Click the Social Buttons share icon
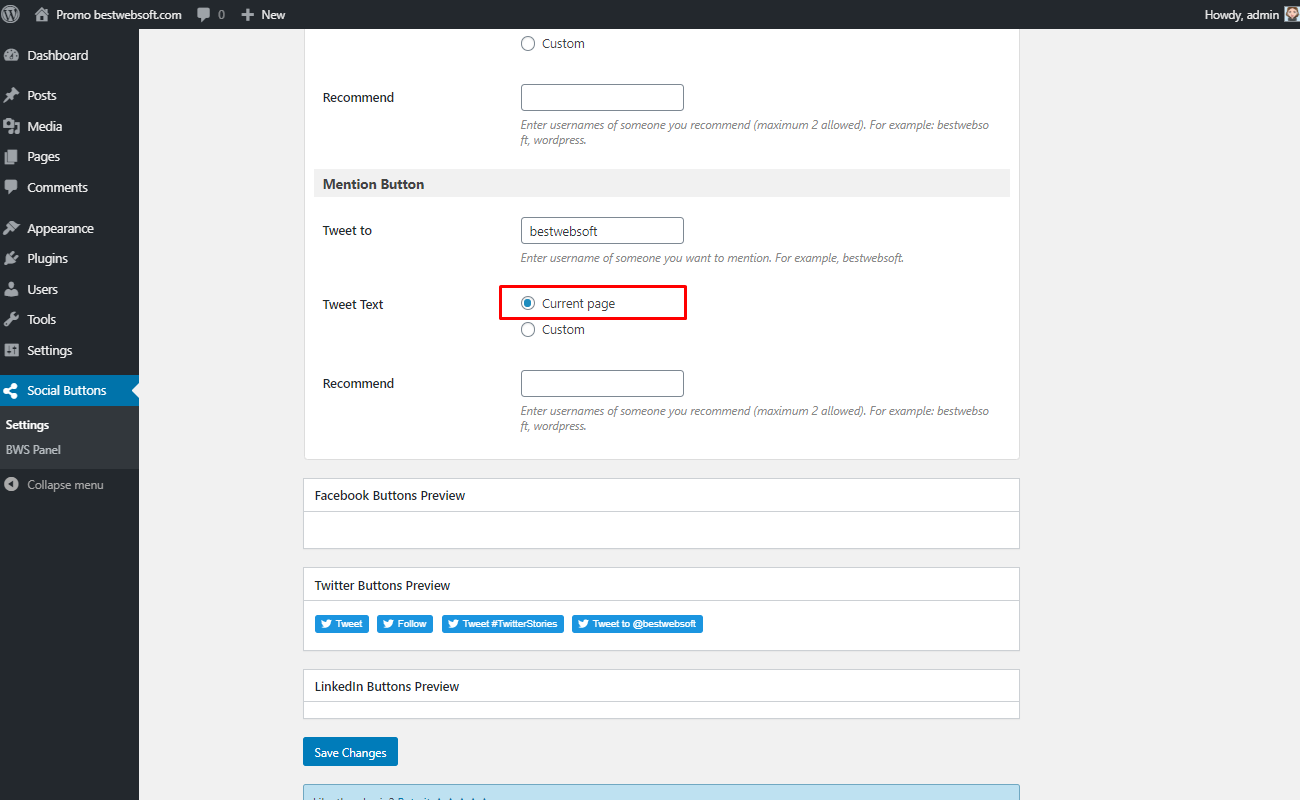The width and height of the screenshot is (1300, 800). tap(12, 390)
